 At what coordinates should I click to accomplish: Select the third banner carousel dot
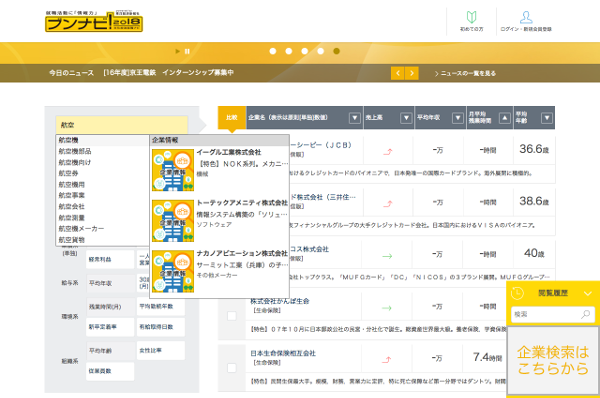tap(305, 51)
